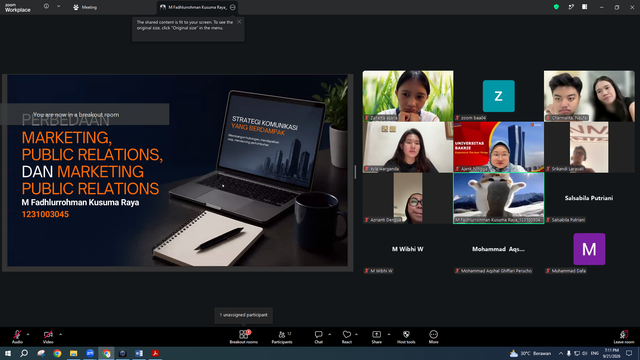Screen dimensions: 640x360
Task: Select Kyla Marganda's video tile
Action: [408, 147]
